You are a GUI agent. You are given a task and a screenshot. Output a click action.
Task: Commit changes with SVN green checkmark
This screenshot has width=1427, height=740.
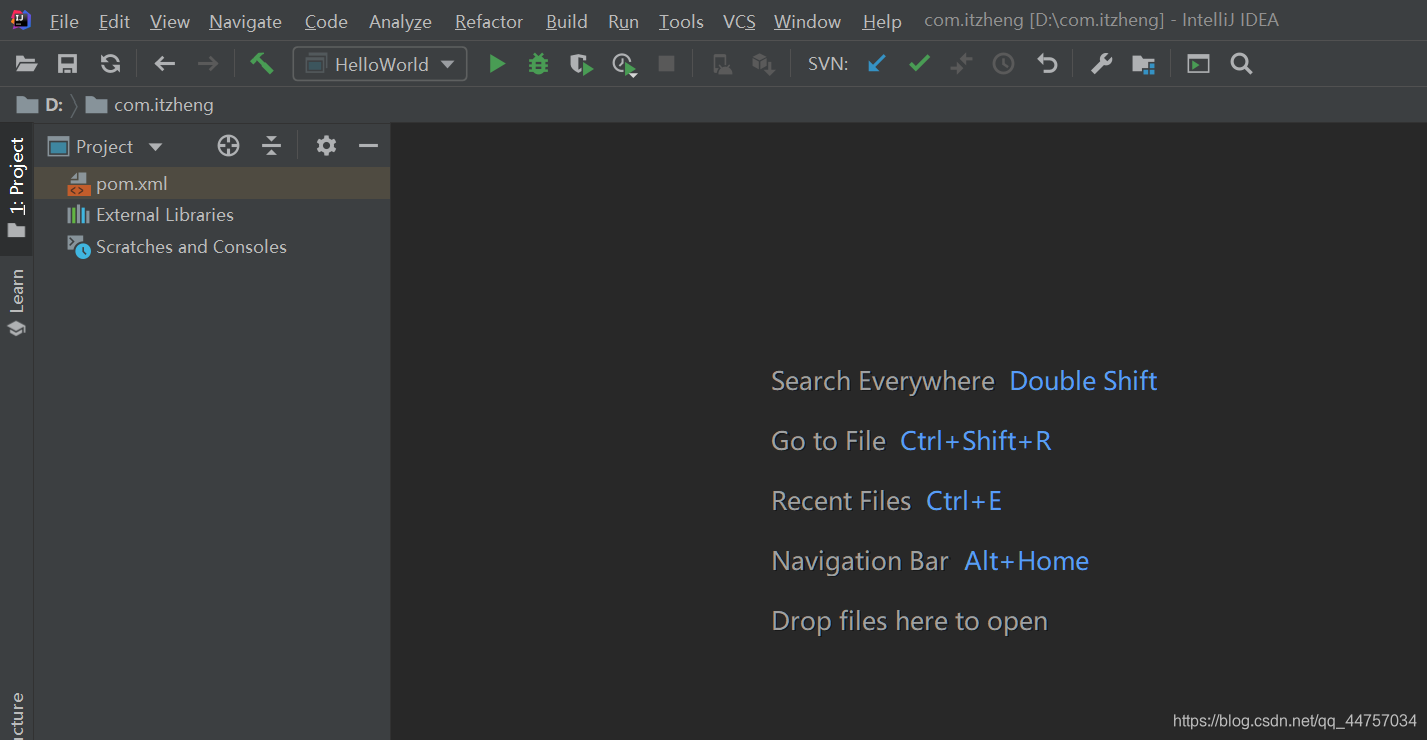pyautogui.click(x=919, y=65)
